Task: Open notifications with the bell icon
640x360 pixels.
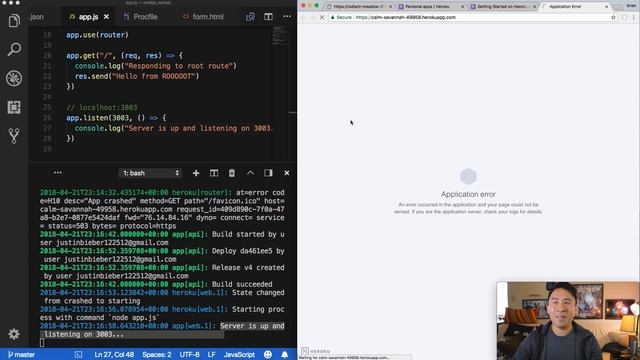Action: pyautogui.click(x=284, y=355)
